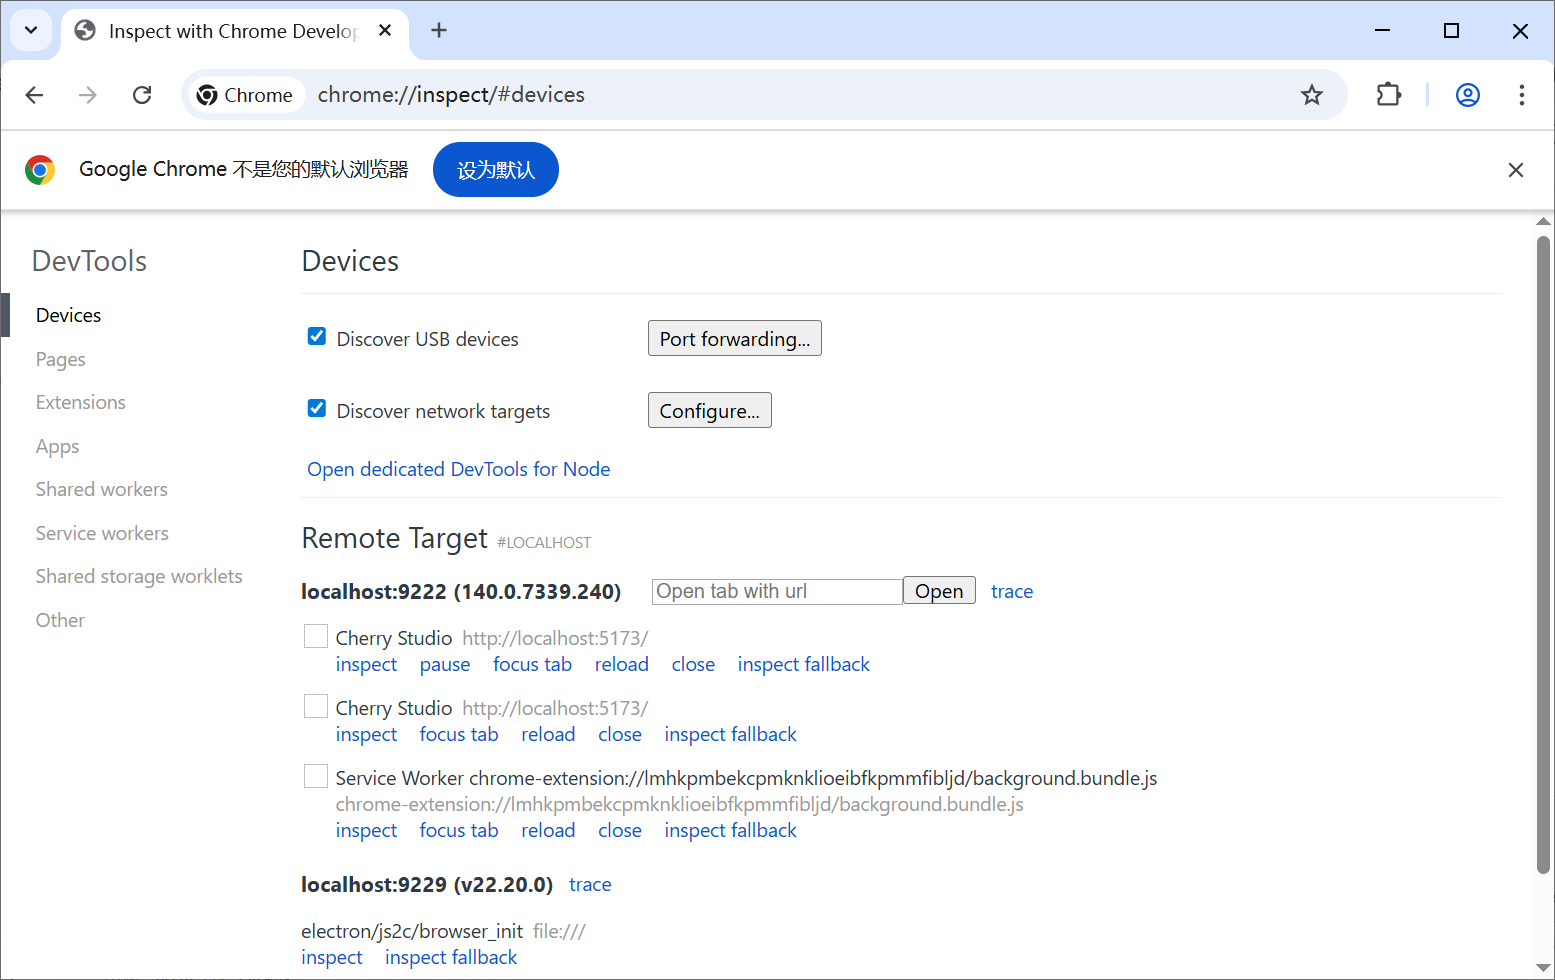Click the scrollbar down arrow
Image resolution: width=1555 pixels, height=980 pixels.
click(x=1543, y=967)
